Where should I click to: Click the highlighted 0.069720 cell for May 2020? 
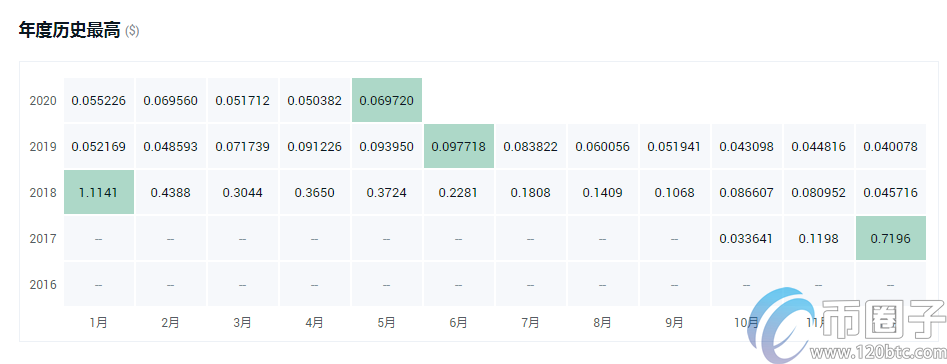[x=387, y=100]
